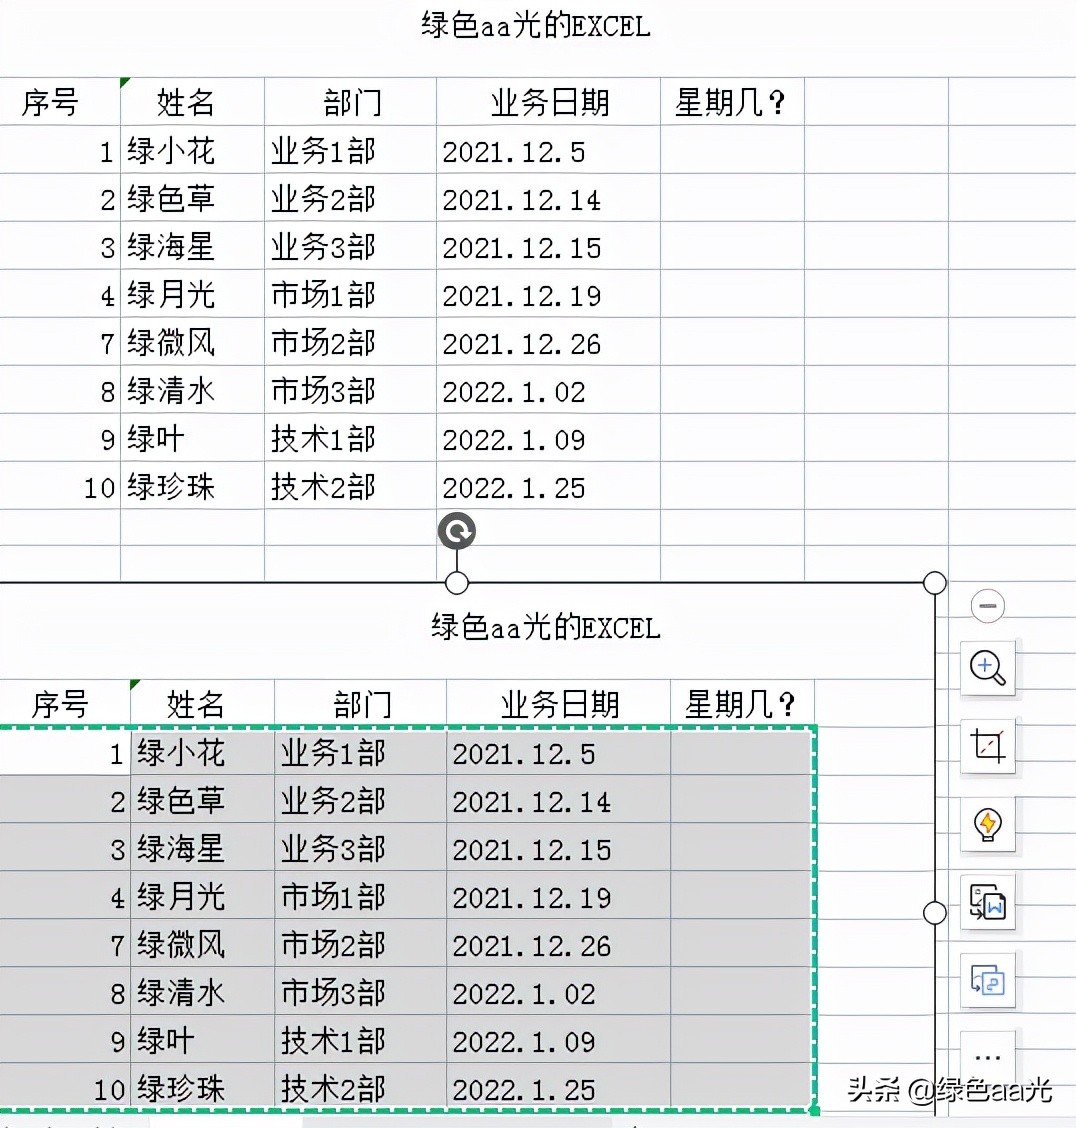The image size is (1076, 1128).
Task: Select worksheet cell 绿珍珠
Action: (x=192, y=486)
